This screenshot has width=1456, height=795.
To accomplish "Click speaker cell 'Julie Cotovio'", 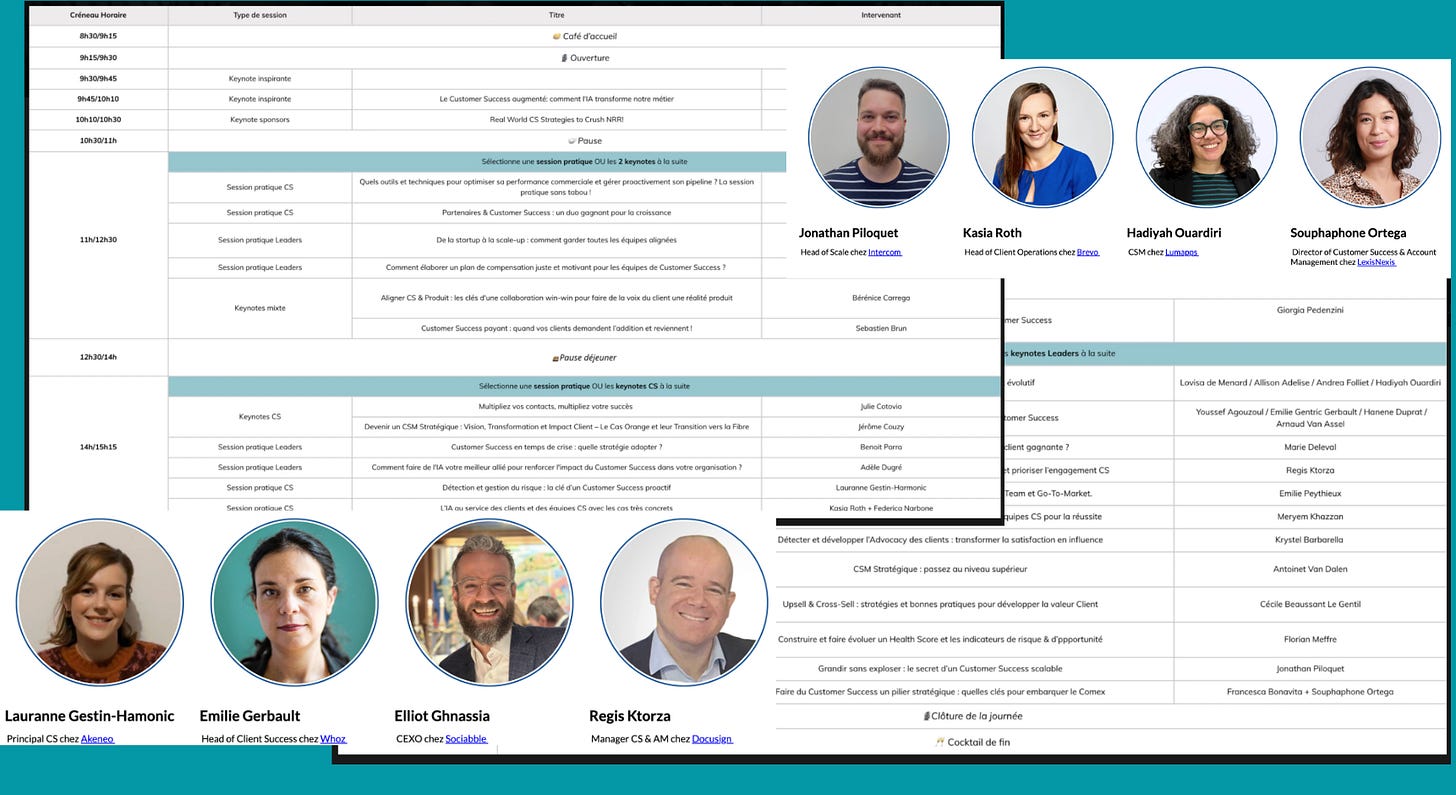I will pyautogui.click(x=881, y=407).
